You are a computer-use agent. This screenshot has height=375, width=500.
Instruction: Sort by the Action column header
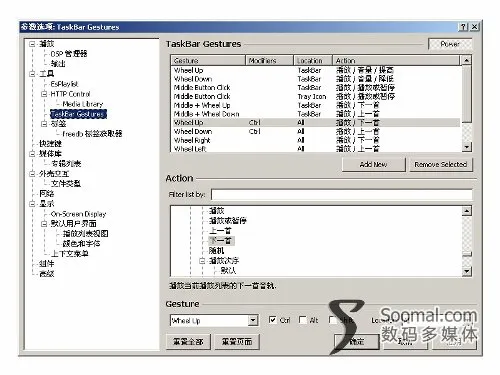[396, 61]
